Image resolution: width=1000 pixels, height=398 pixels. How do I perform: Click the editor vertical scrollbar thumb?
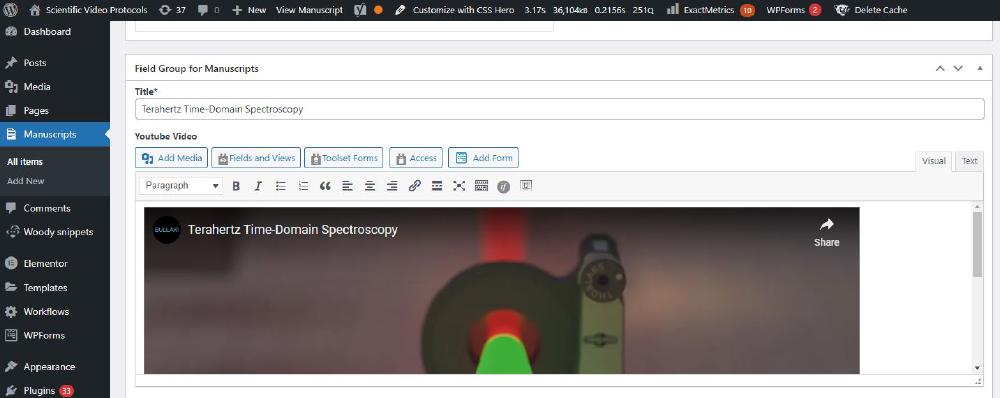pos(977,244)
